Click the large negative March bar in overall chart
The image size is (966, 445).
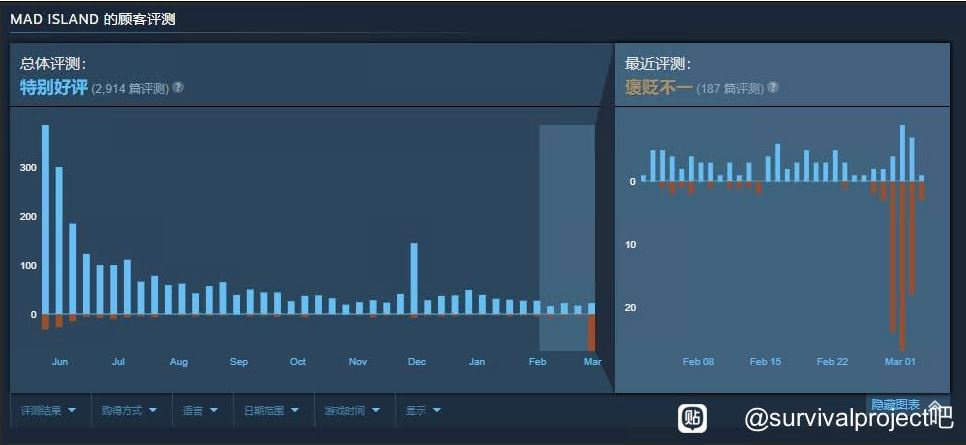point(591,333)
